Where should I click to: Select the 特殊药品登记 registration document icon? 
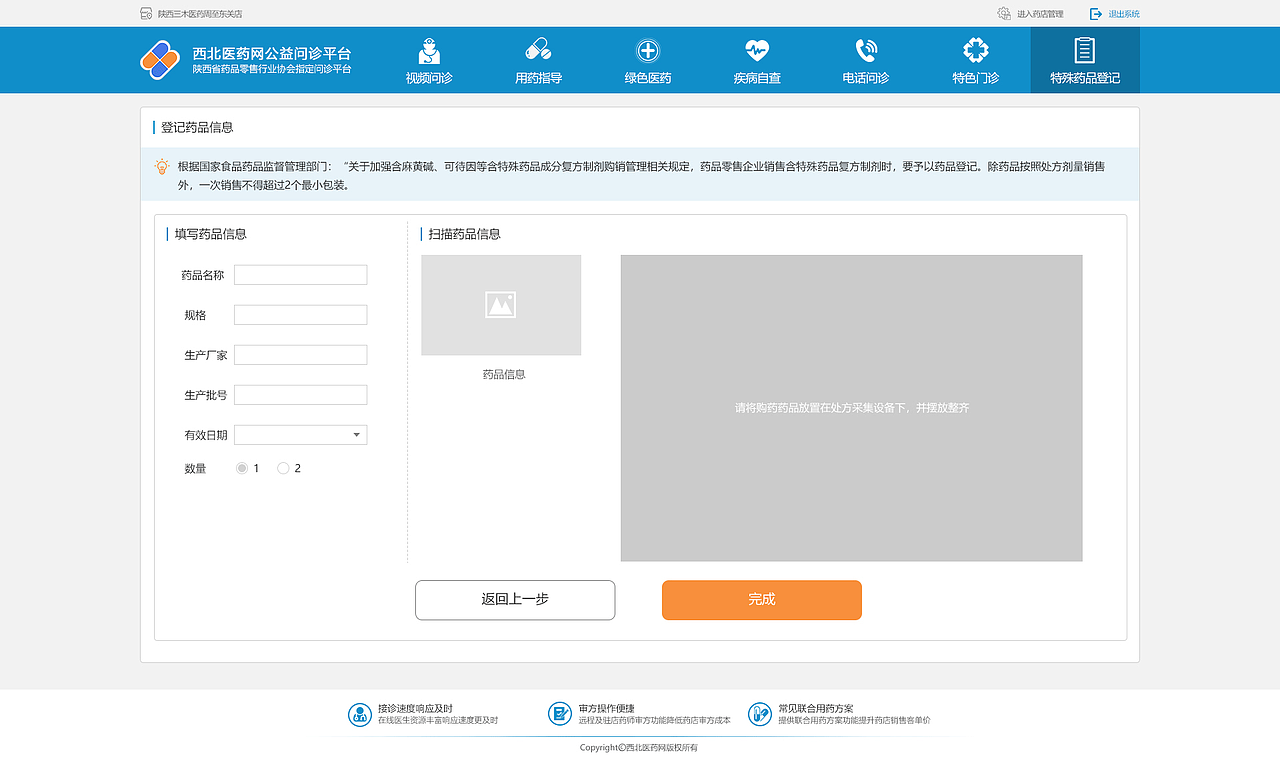1084,48
